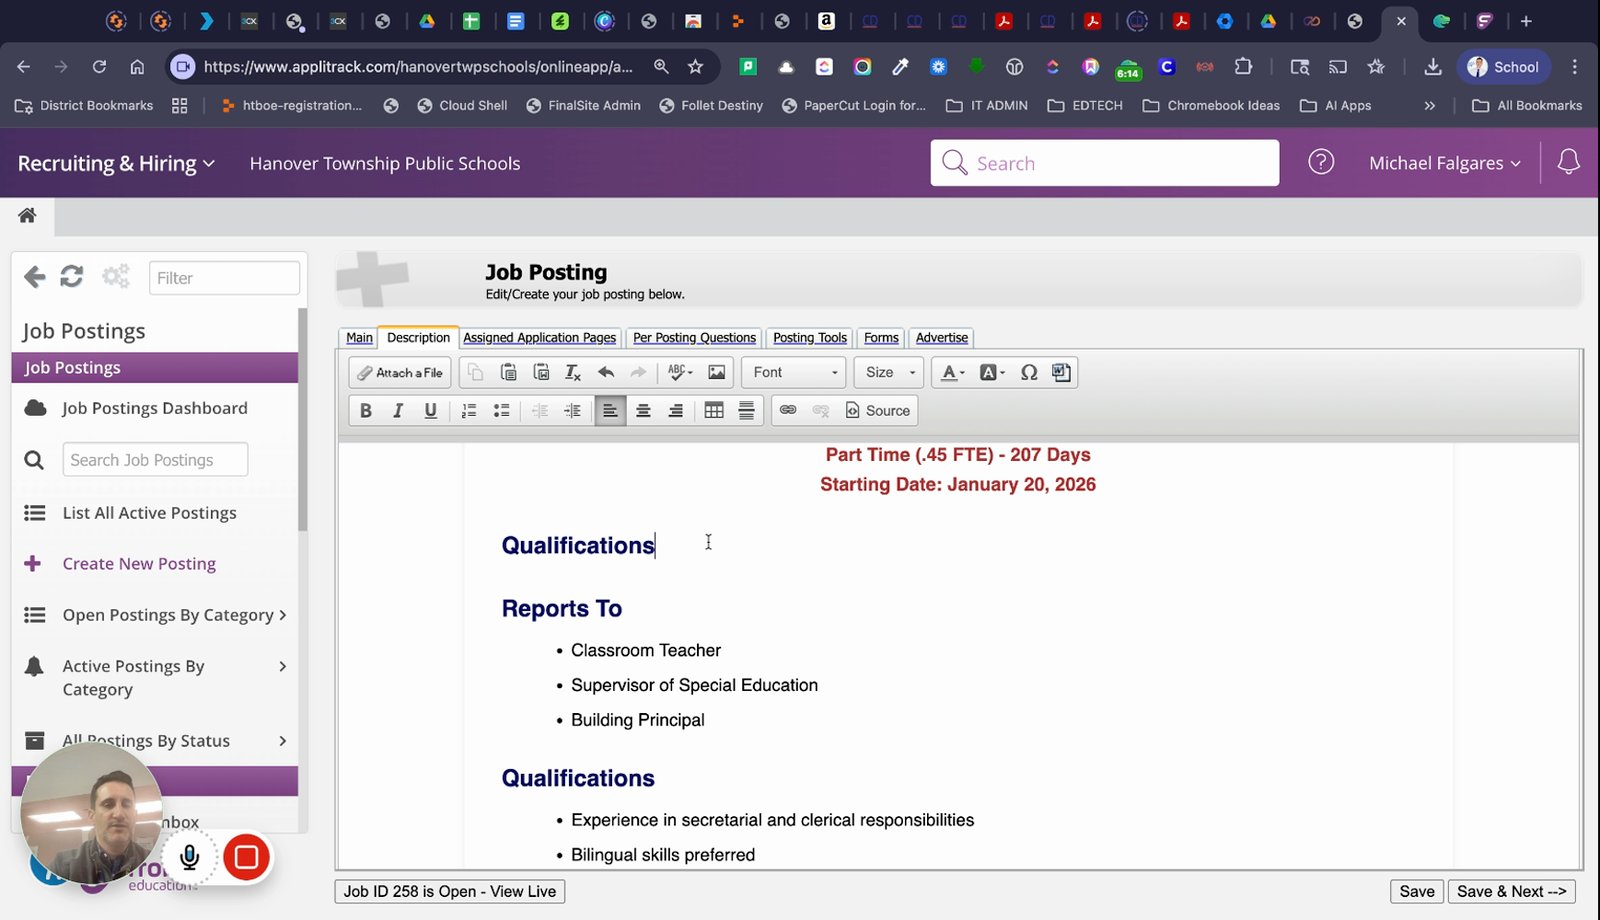The width and height of the screenshot is (1600, 920).
Task: Insert special character with Omega icon
Action: (1029, 372)
